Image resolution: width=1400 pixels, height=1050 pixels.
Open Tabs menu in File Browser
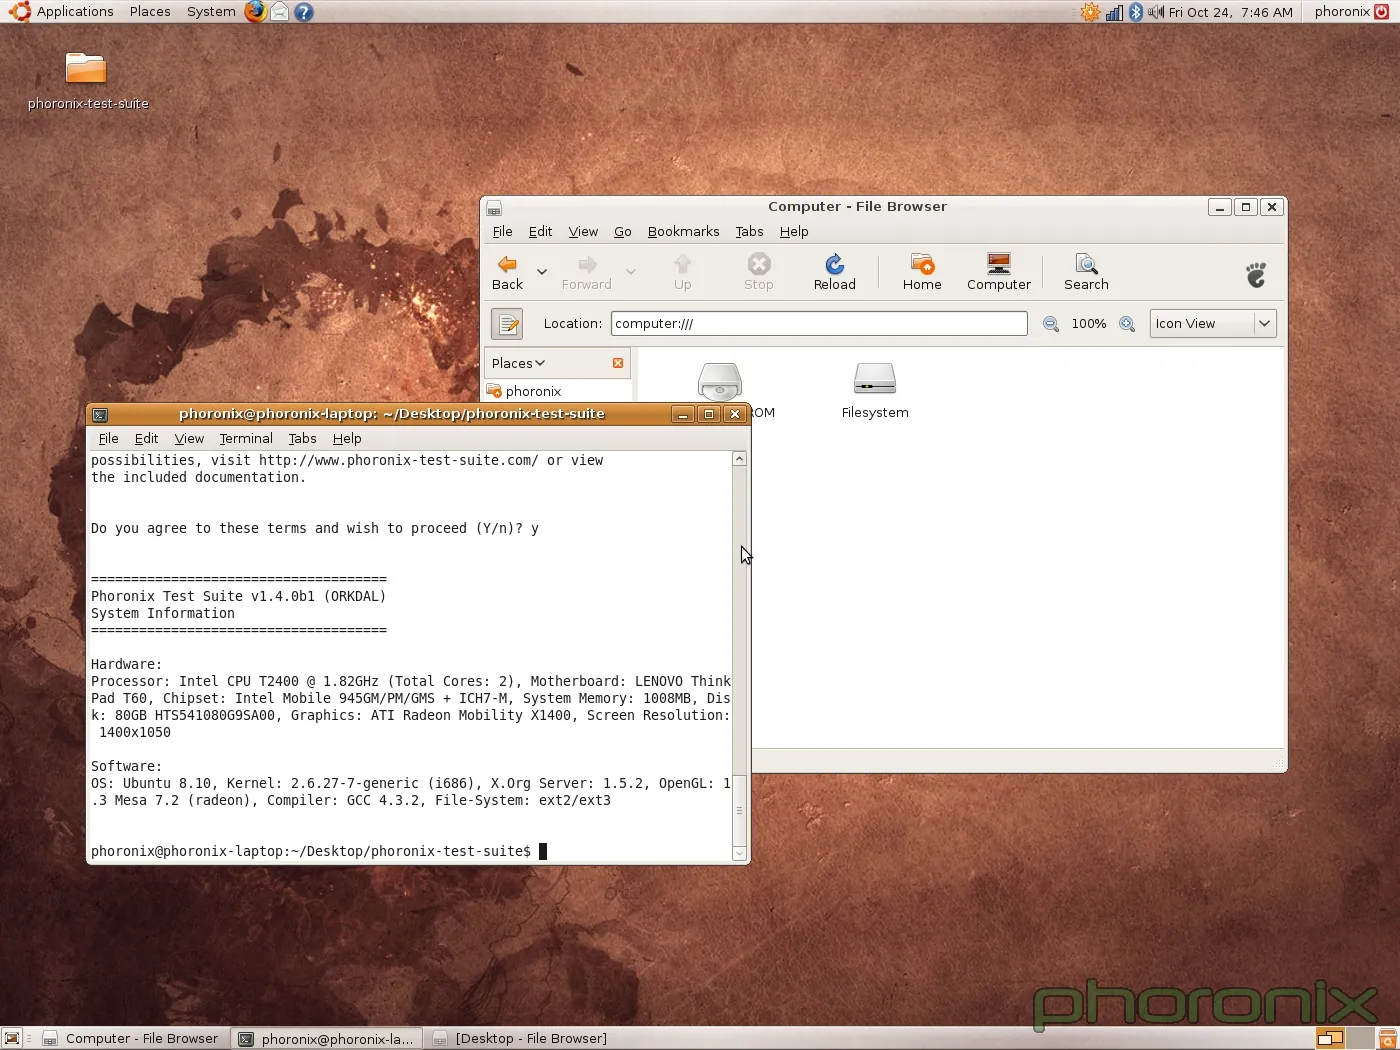coord(749,231)
